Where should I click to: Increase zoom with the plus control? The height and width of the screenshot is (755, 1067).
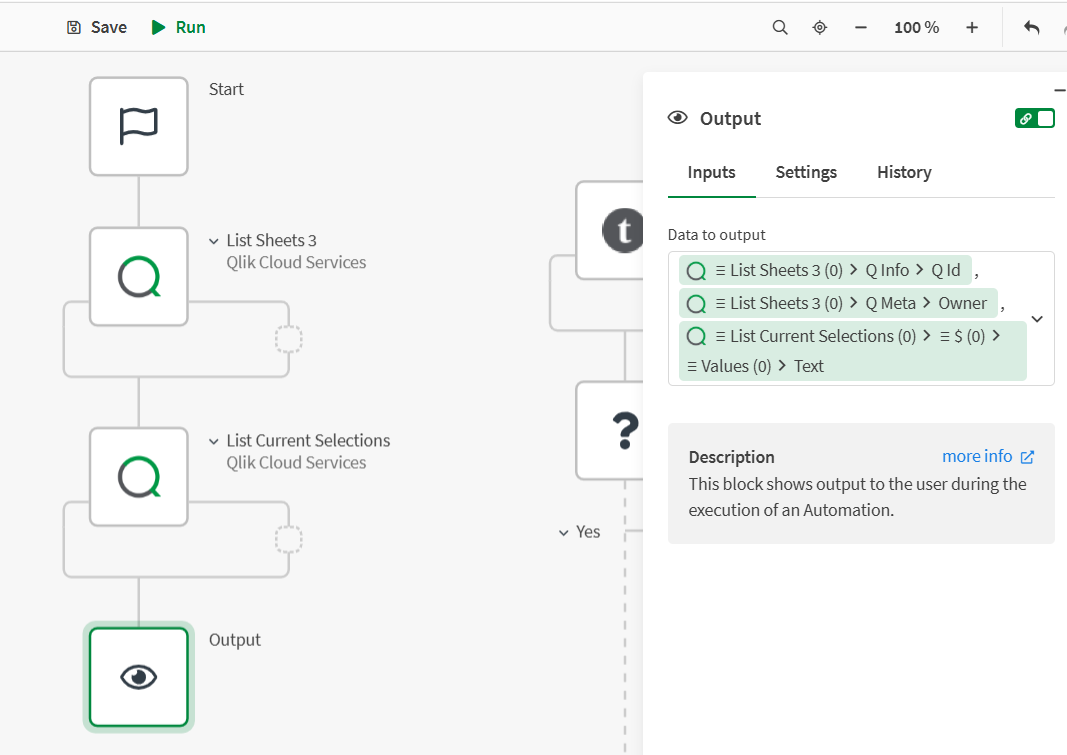point(971,27)
